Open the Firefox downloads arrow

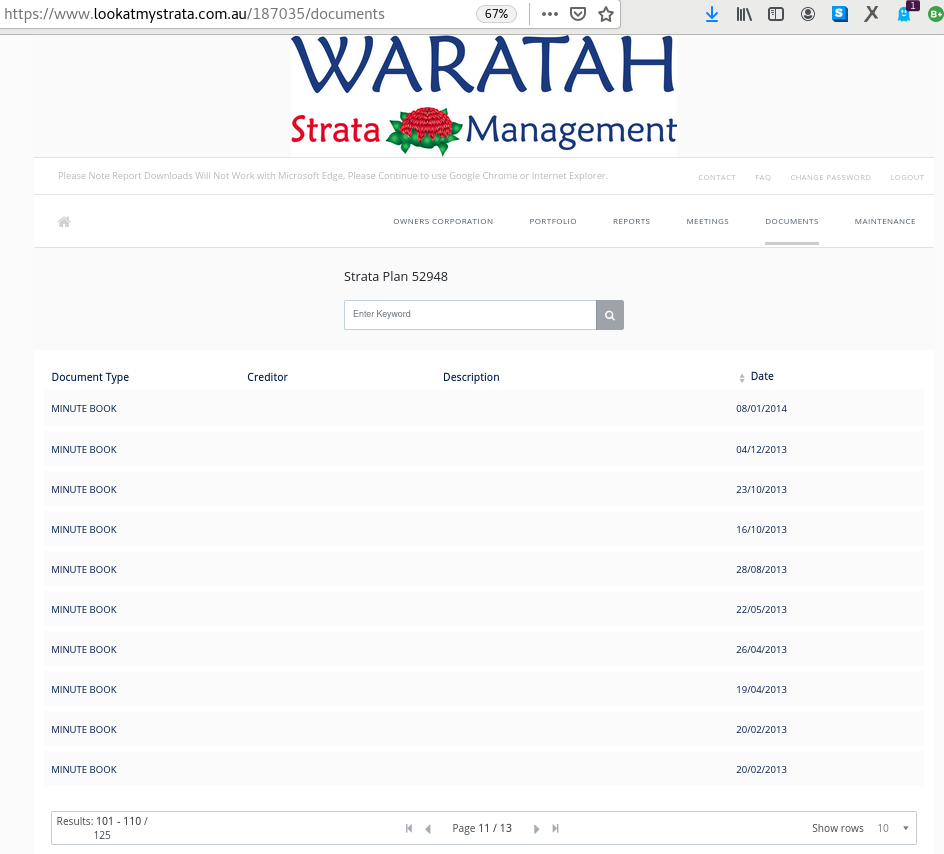tap(712, 14)
